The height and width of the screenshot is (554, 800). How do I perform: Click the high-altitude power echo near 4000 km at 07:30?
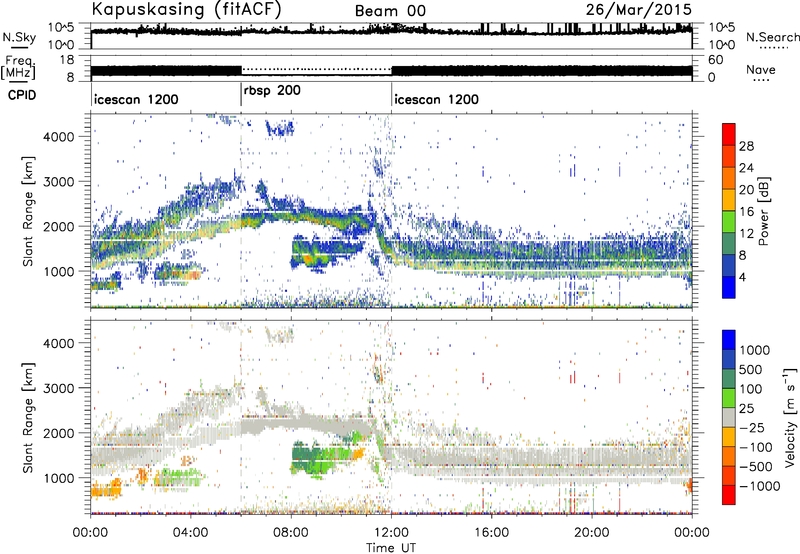point(280,129)
